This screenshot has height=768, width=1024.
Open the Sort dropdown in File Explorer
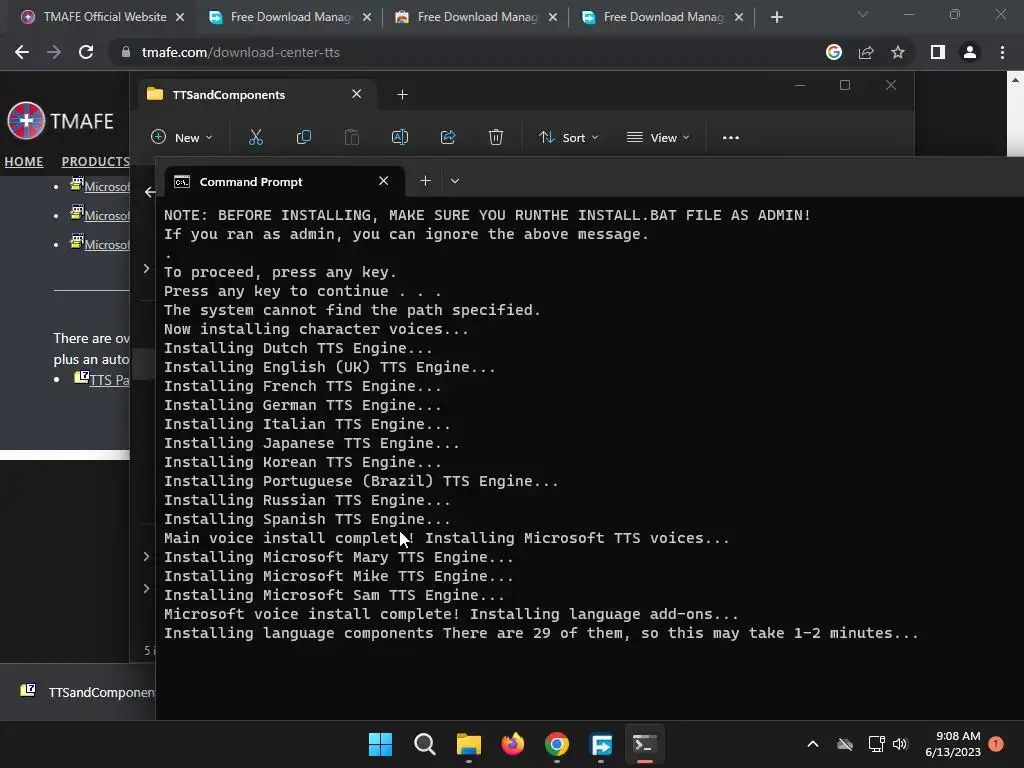coord(568,138)
